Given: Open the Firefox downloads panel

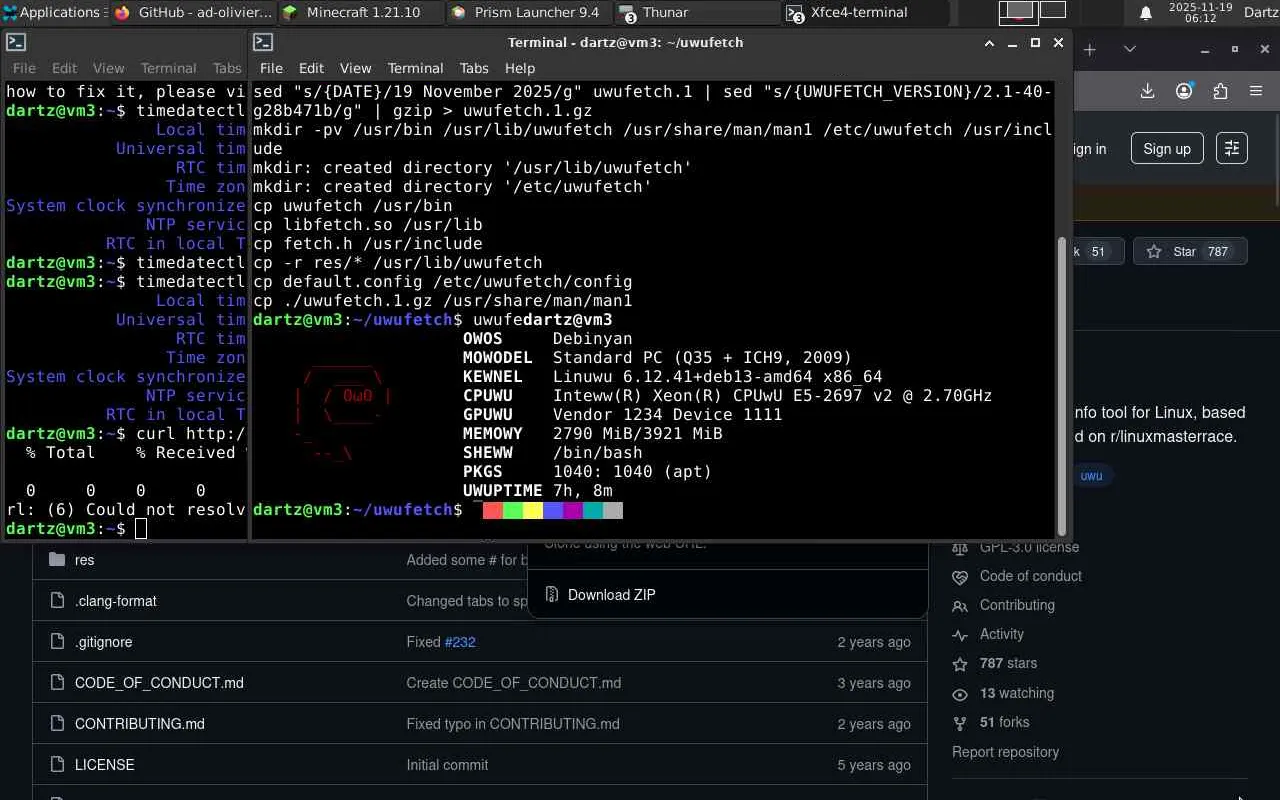Looking at the screenshot, I should pyautogui.click(x=1148, y=91).
